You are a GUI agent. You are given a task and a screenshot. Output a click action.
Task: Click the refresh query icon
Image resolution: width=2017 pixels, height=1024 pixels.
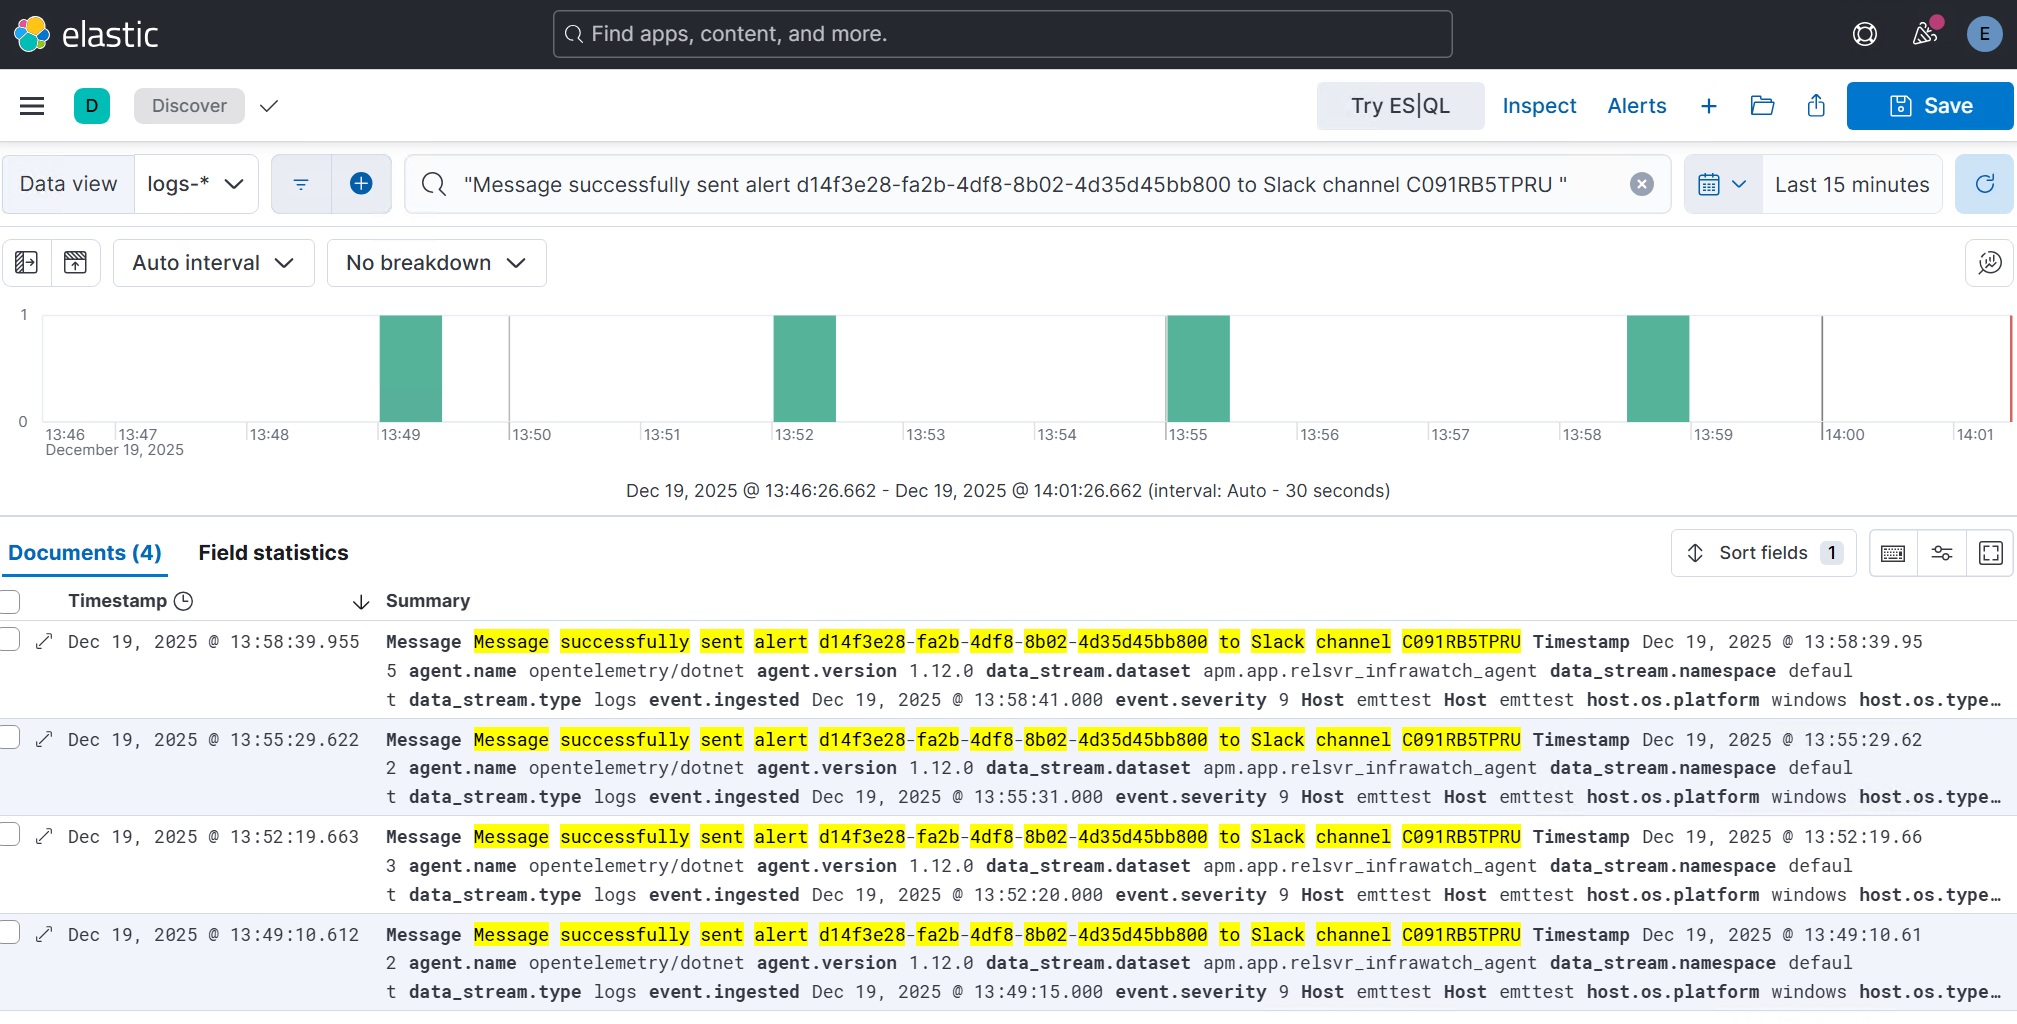1984,184
